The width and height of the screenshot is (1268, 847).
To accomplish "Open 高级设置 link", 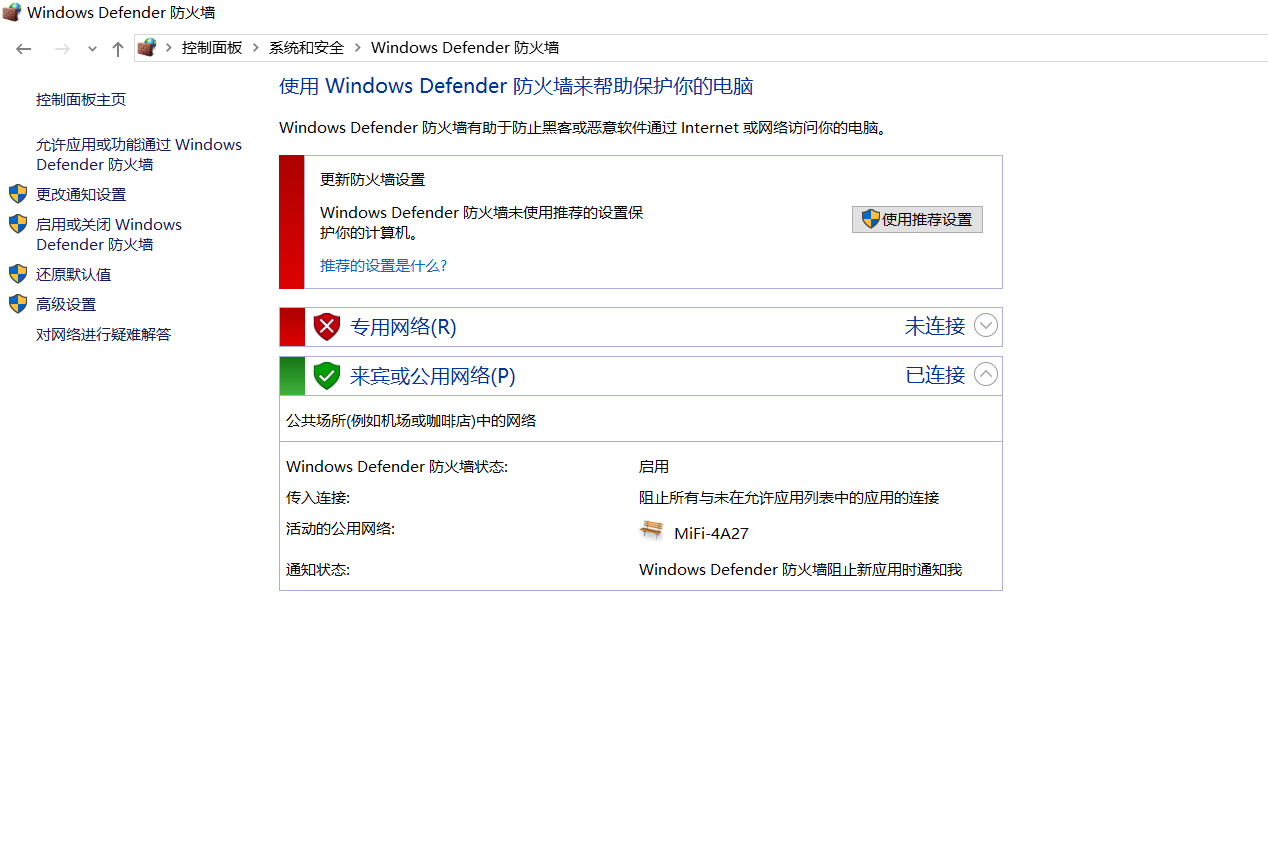I will tap(66, 305).
